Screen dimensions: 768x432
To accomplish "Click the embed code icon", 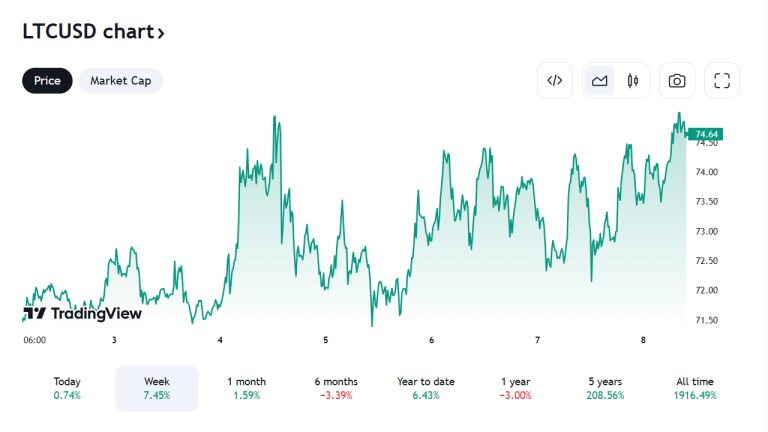I will pos(555,81).
